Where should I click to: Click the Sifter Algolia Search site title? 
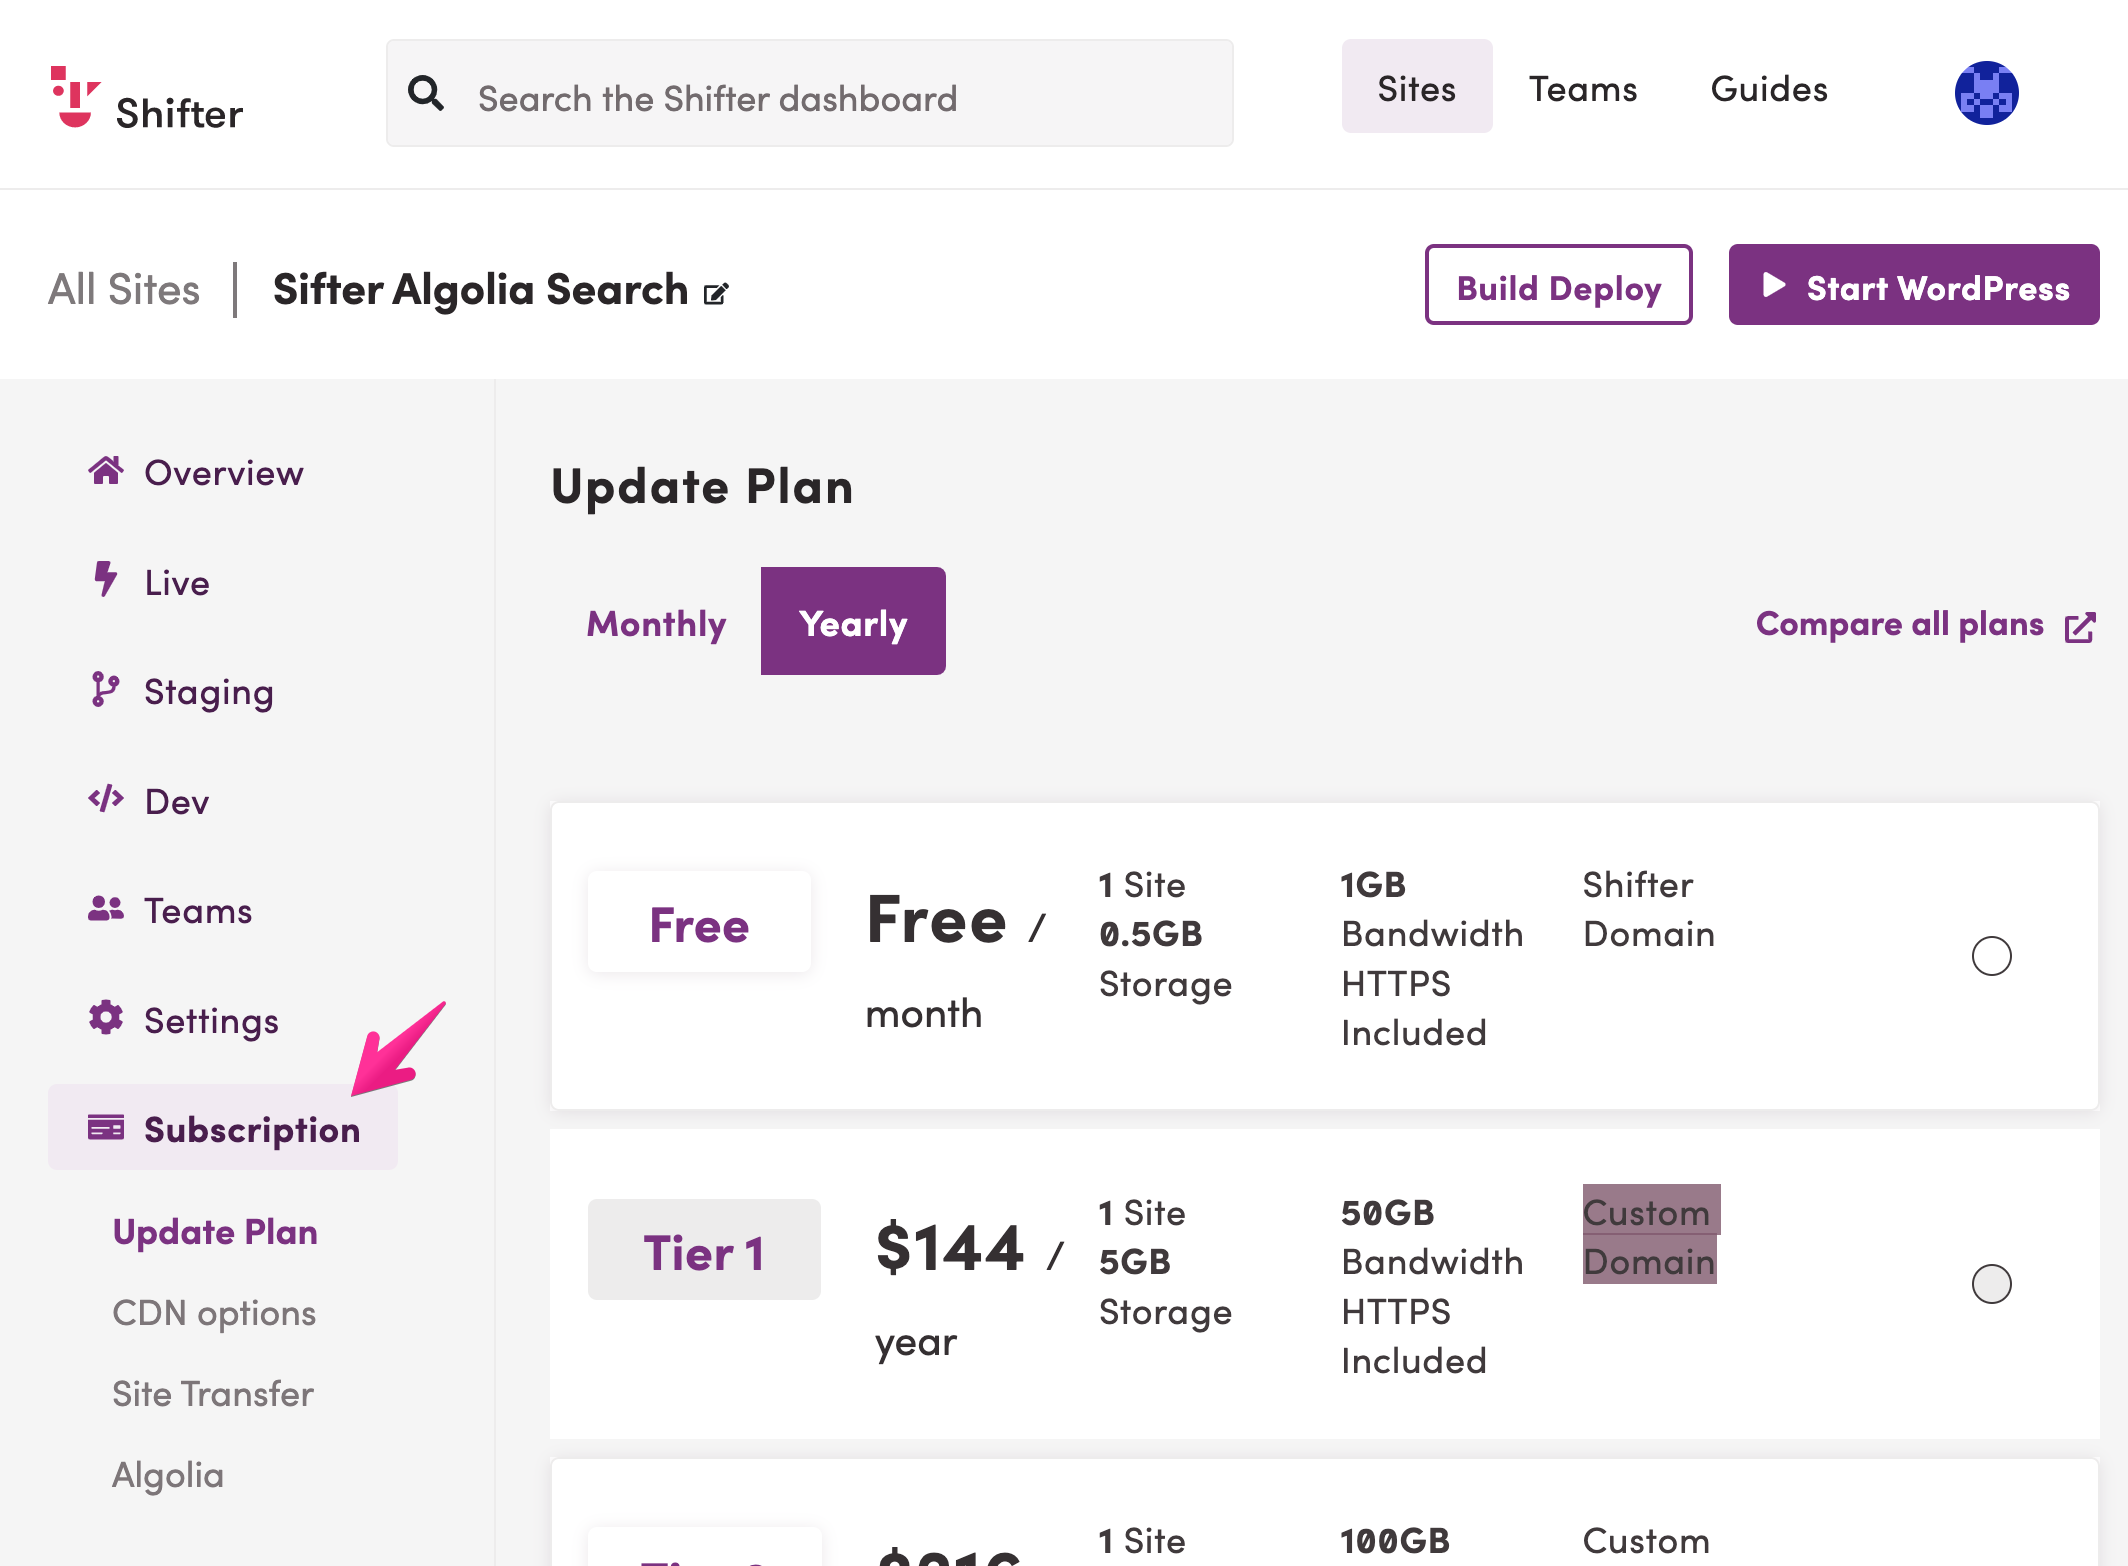480,290
